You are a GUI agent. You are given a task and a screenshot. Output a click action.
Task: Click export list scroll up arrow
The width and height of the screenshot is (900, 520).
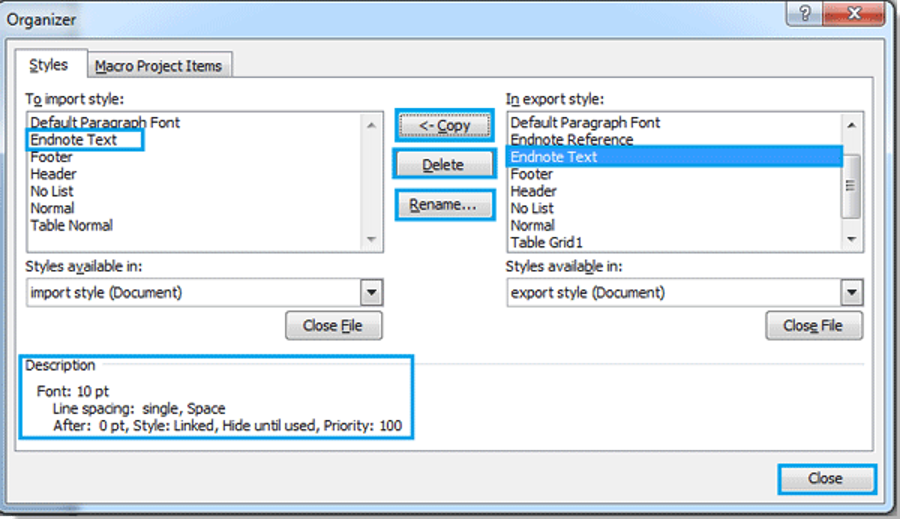click(852, 125)
